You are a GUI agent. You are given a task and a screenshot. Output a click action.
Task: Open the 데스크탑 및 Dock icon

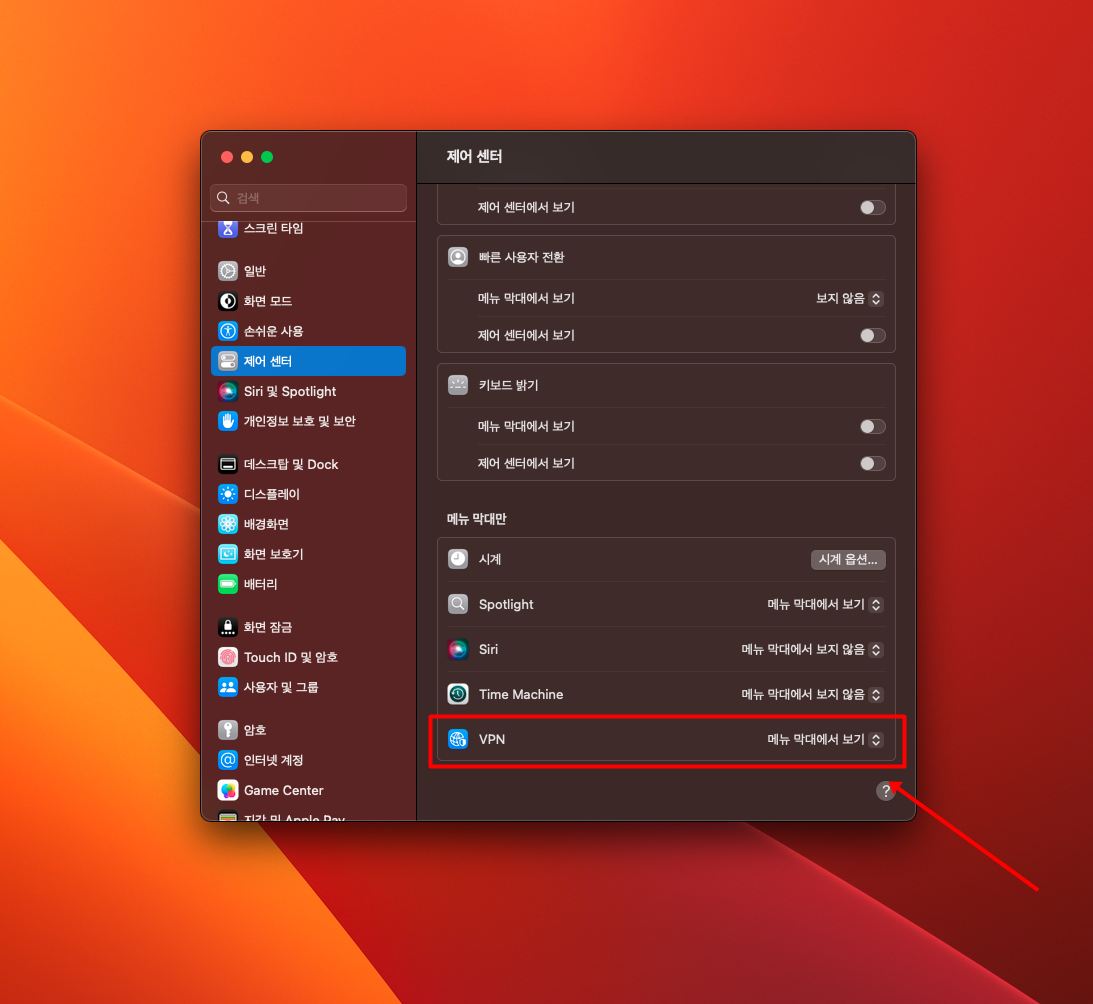pyautogui.click(x=228, y=464)
